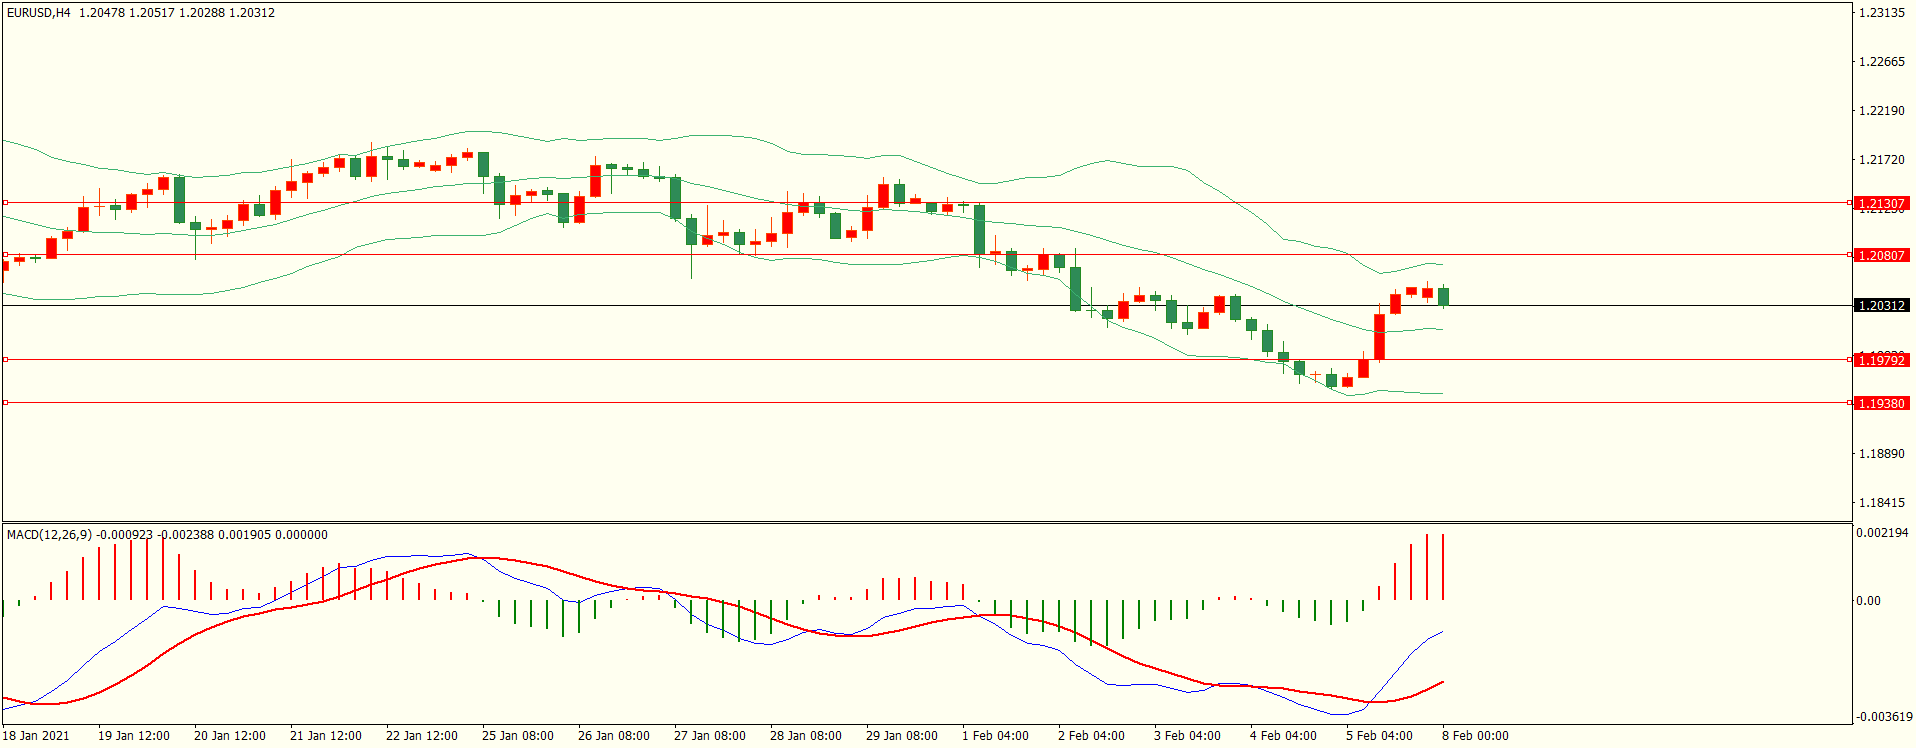Select the left handle of the 1.19792 line

coord(5,360)
